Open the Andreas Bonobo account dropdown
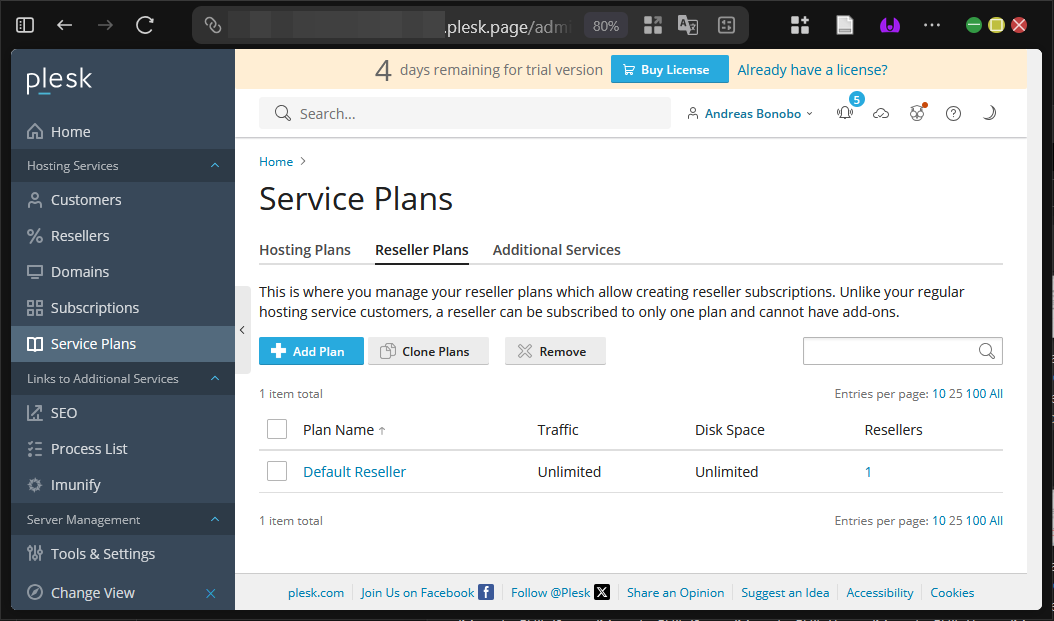Viewport: 1054px width, 621px height. [749, 113]
